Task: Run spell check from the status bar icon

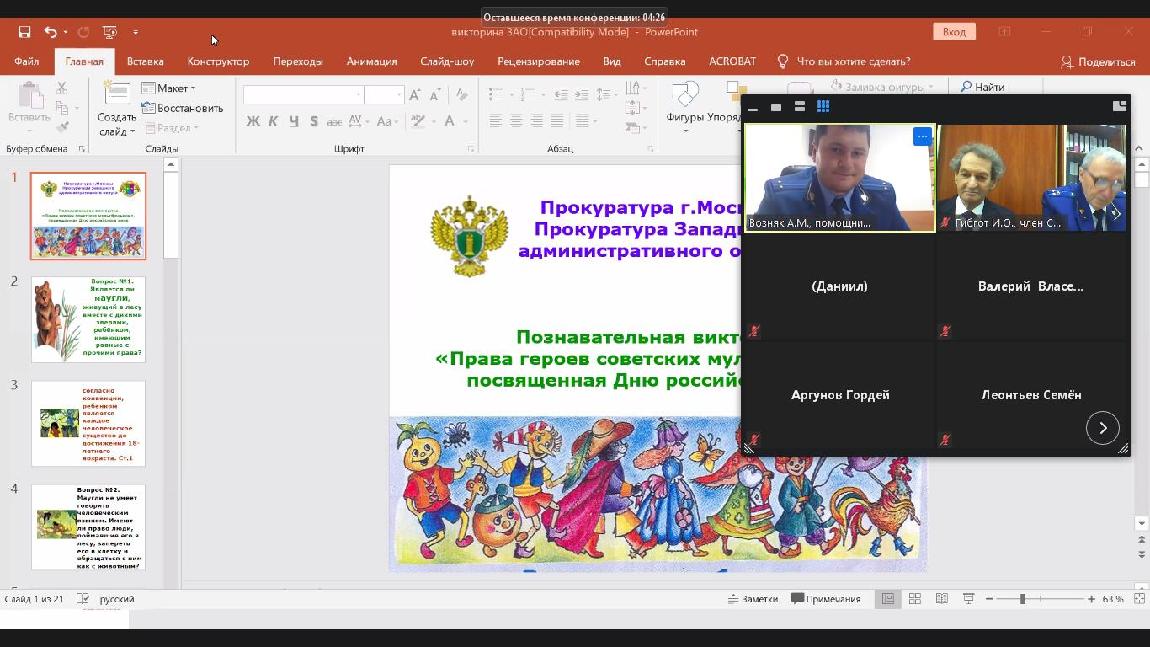Action: [83, 599]
